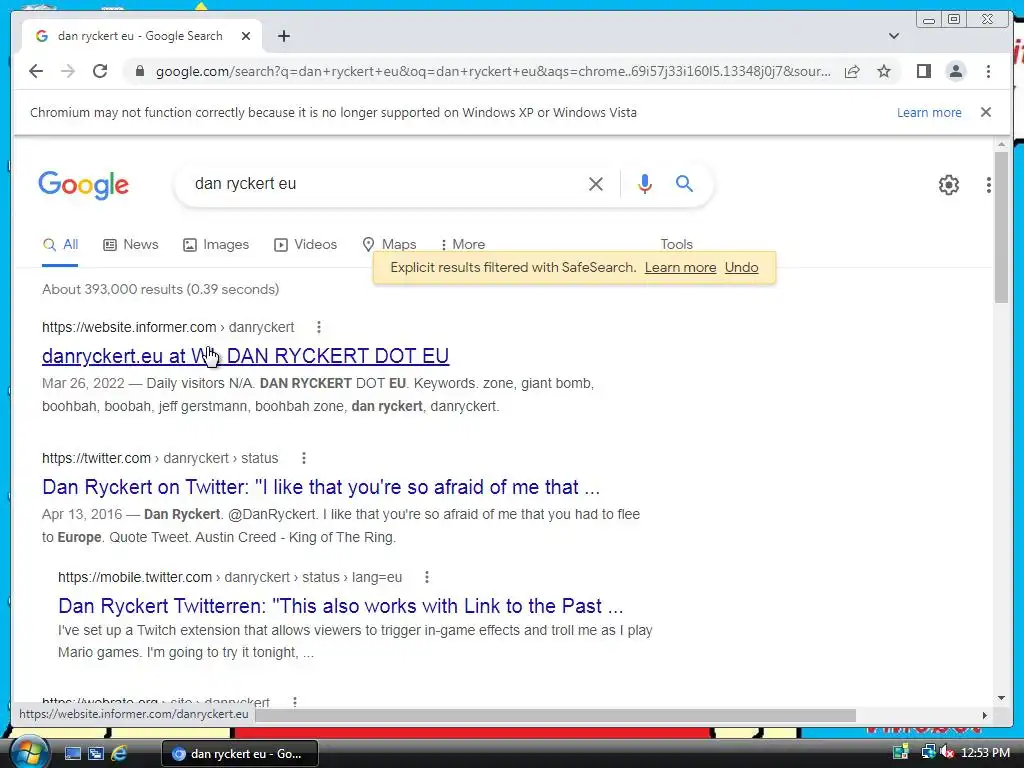This screenshot has width=1024, height=768.
Task: Open SafeSearch Learn more link
Action: click(x=680, y=268)
